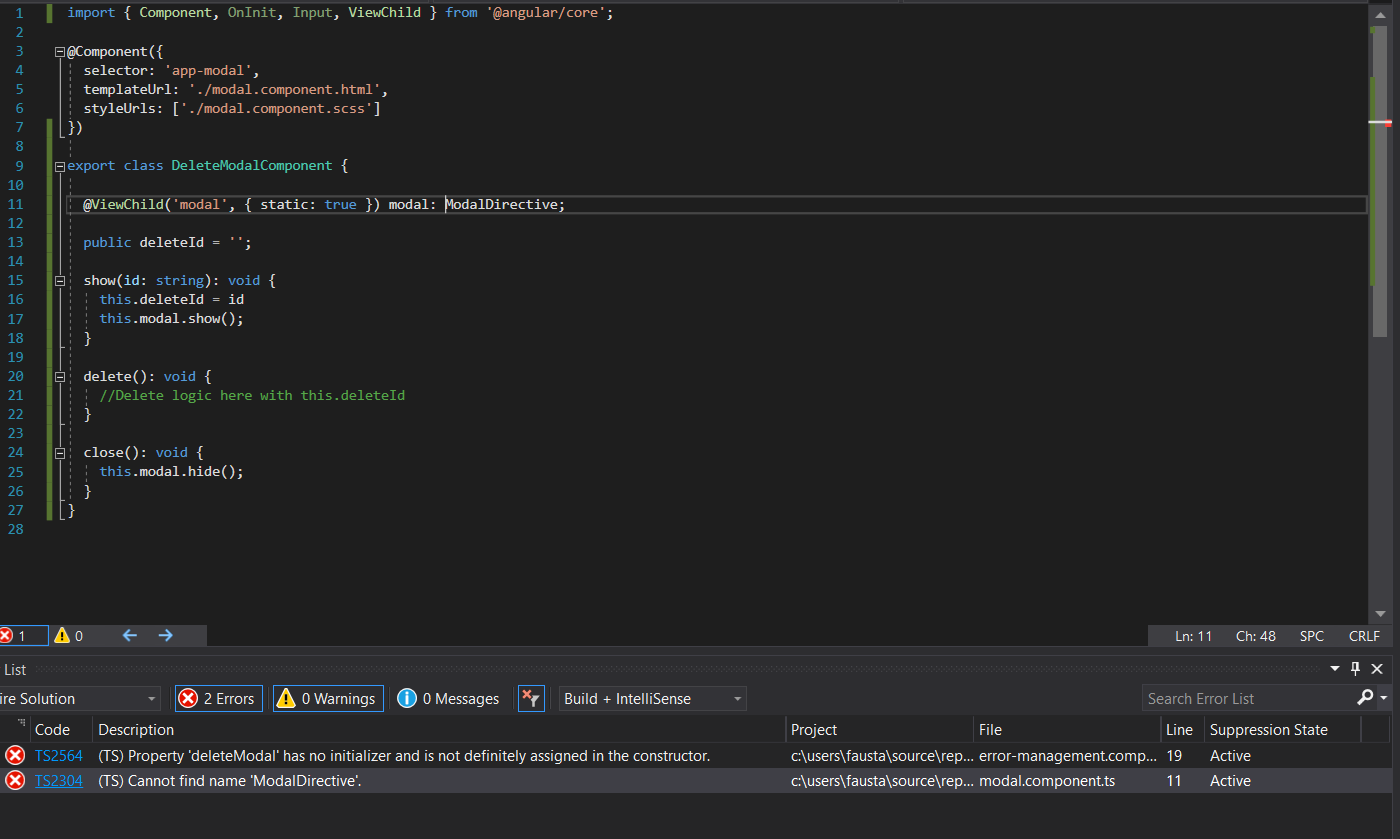Image resolution: width=1400 pixels, height=839 pixels.
Task: Navigate to previous issue with the left arrow
Action: (129, 635)
